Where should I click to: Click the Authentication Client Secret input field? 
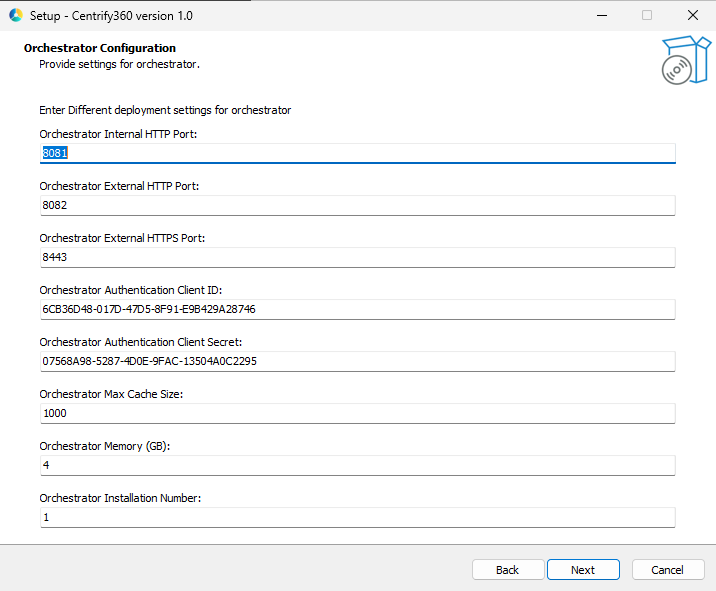(x=358, y=361)
